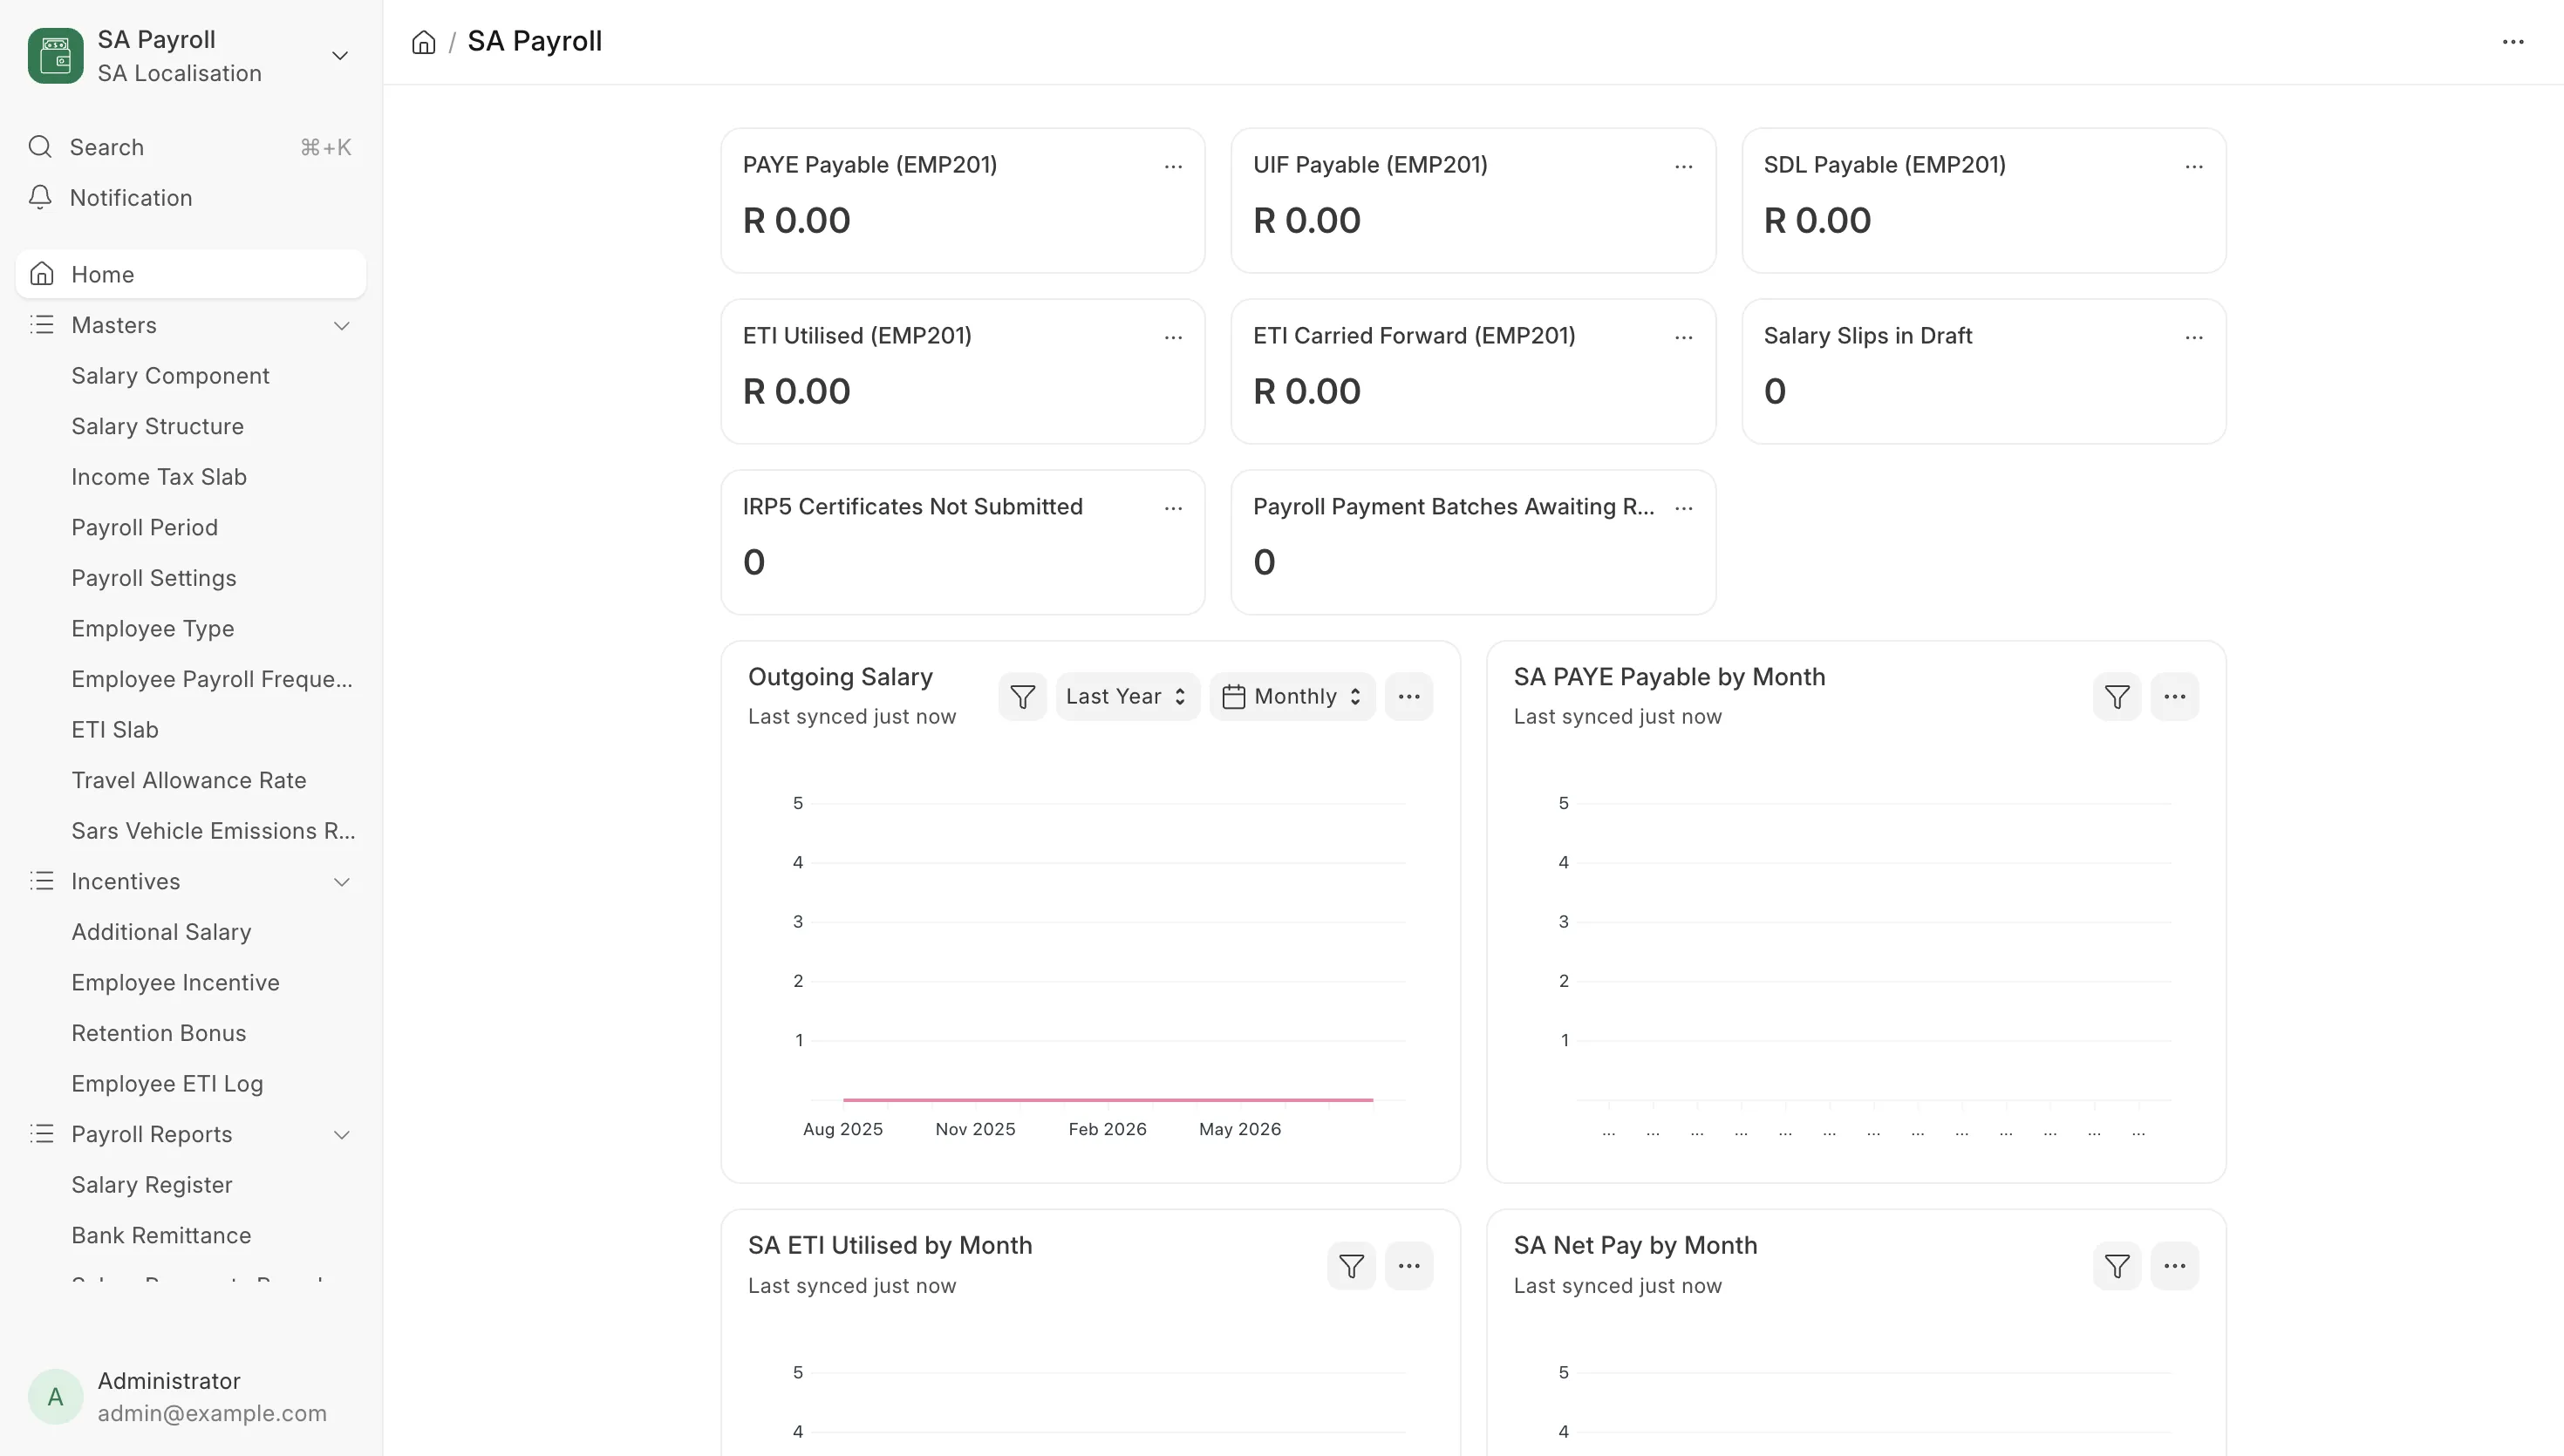The image size is (2564, 1456).
Task: Click filter icon on SA Net Pay chart
Action: tap(2117, 1266)
